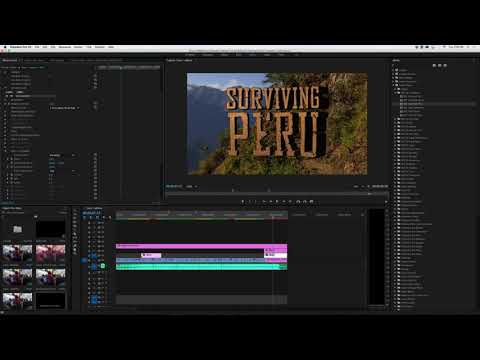Toggle the first filter badge in Effects panel
480x360 pixels.
click(434, 65)
